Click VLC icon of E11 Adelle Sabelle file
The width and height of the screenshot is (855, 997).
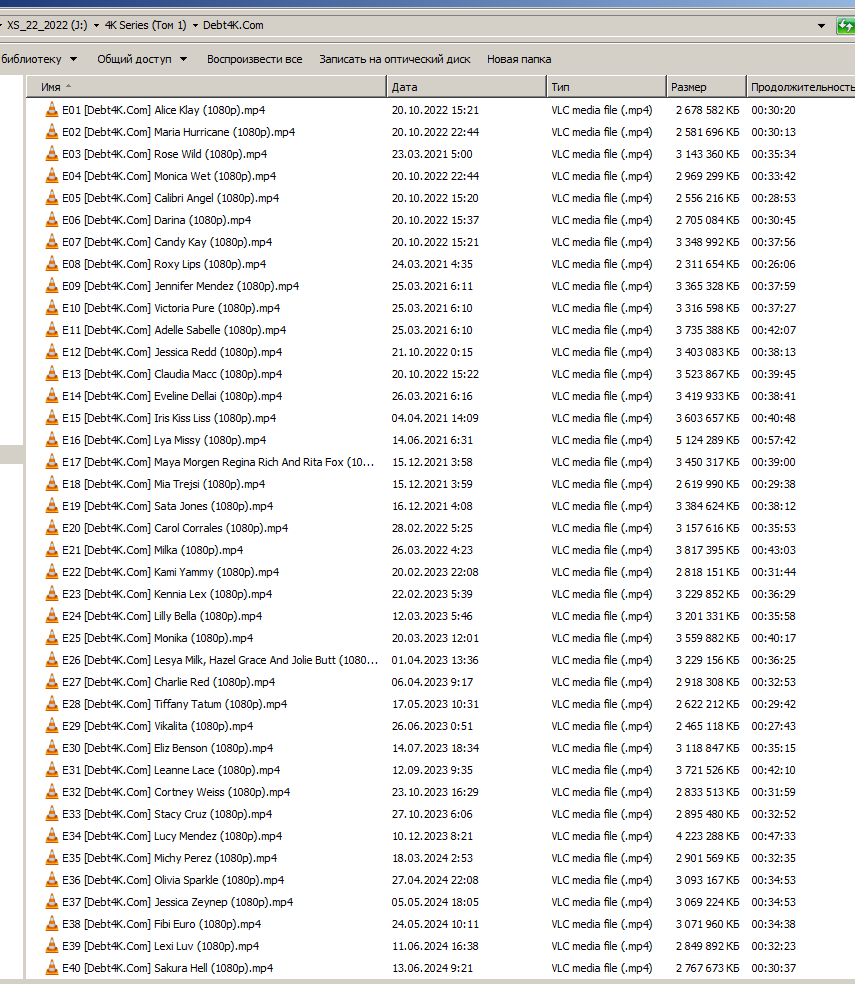coord(51,330)
